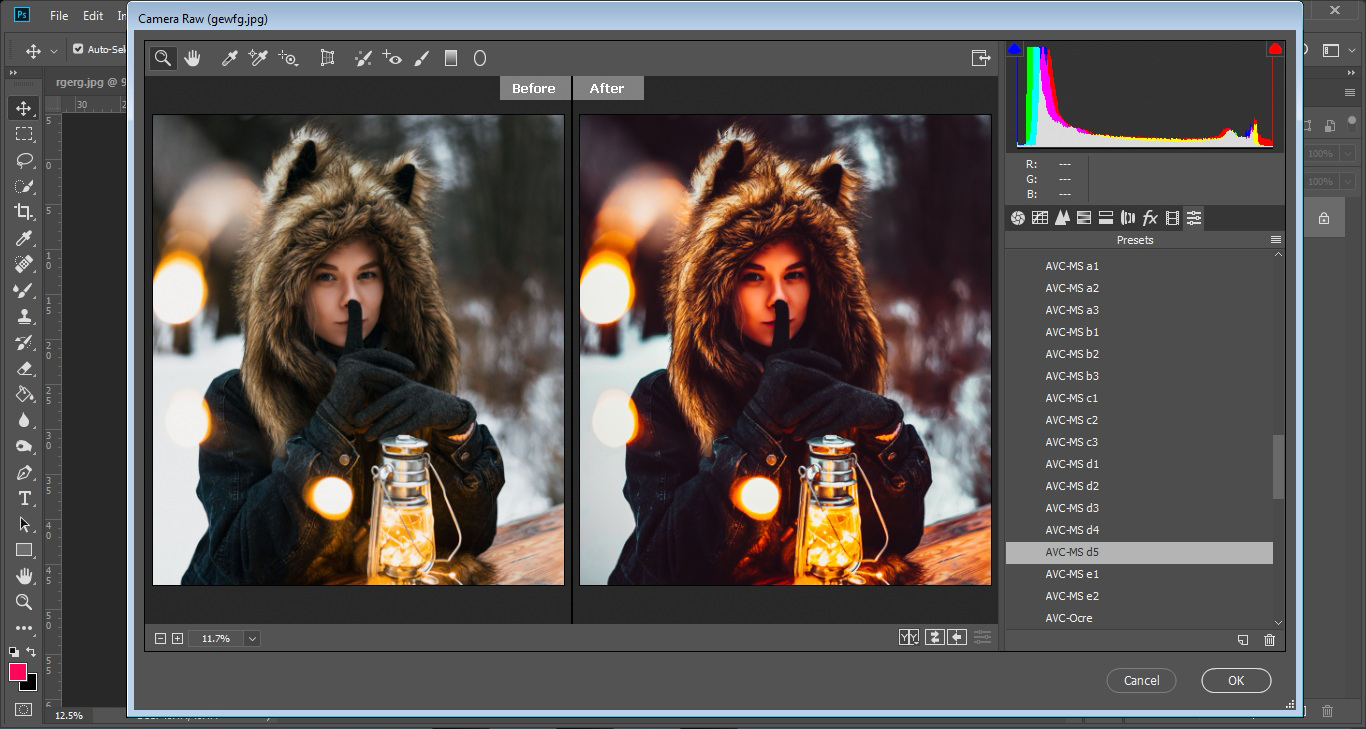Select the Rectangular Marquee tool
1366x729 pixels.
[x=23, y=134]
